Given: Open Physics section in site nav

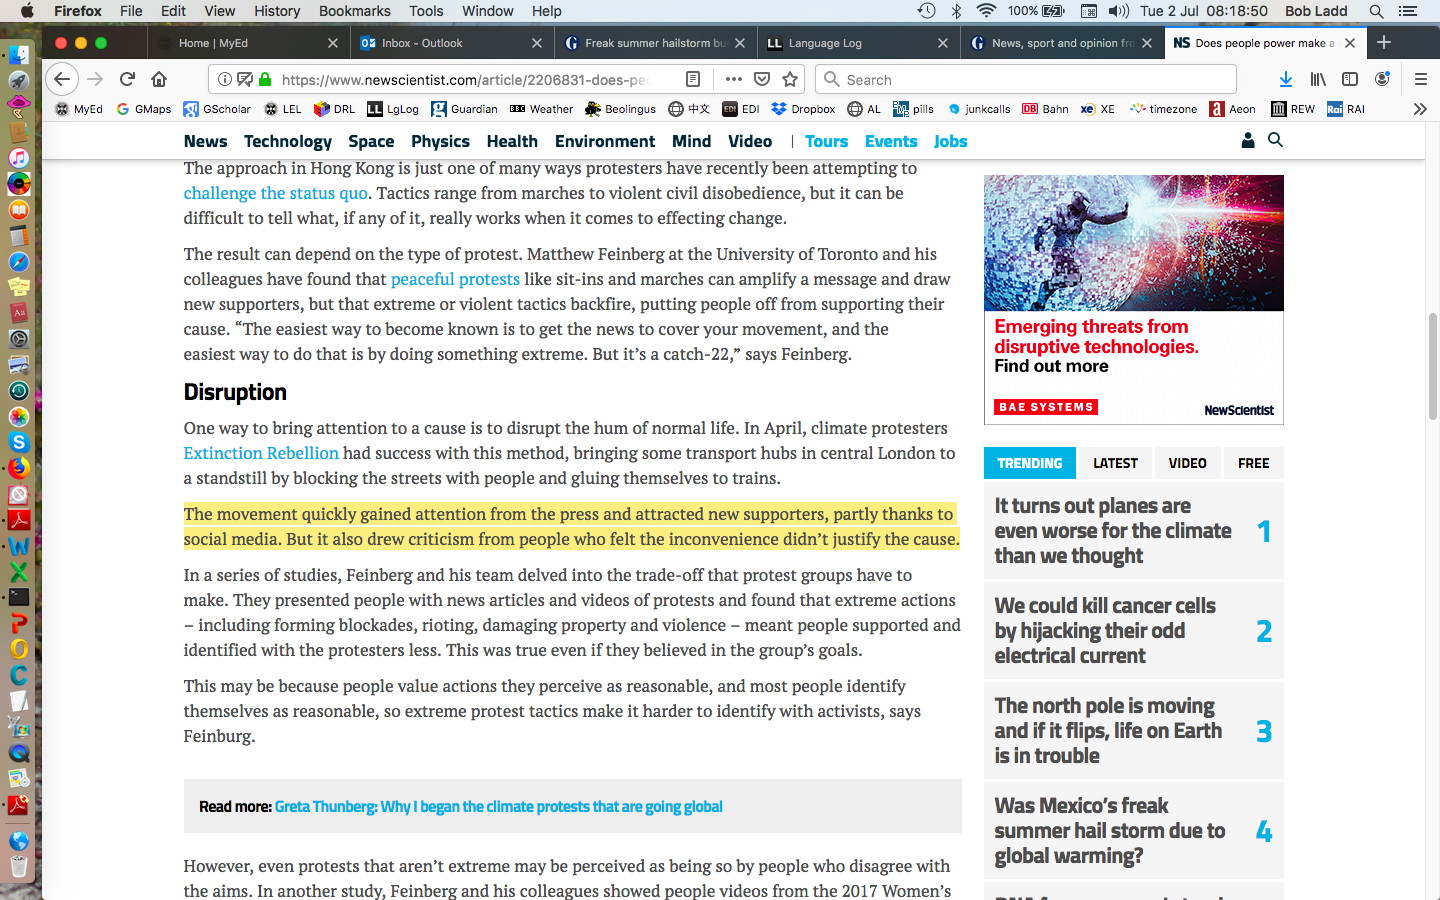Looking at the screenshot, I should [x=440, y=141].
